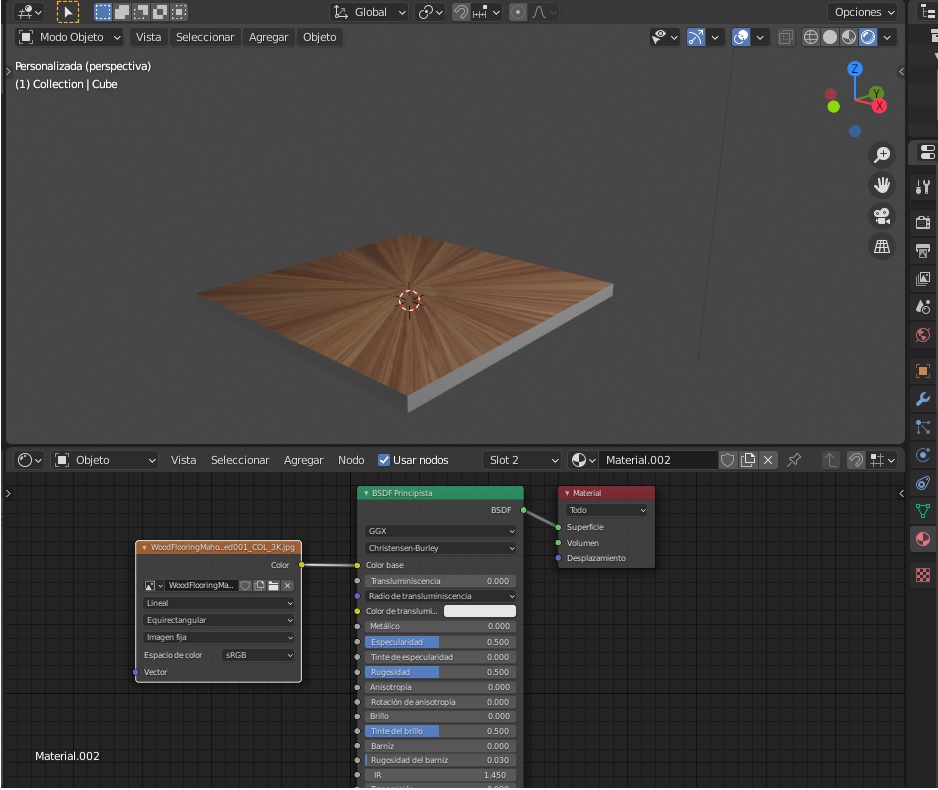Open the Objeto menu in 3D viewport
This screenshot has width=938, height=790.
319,37
